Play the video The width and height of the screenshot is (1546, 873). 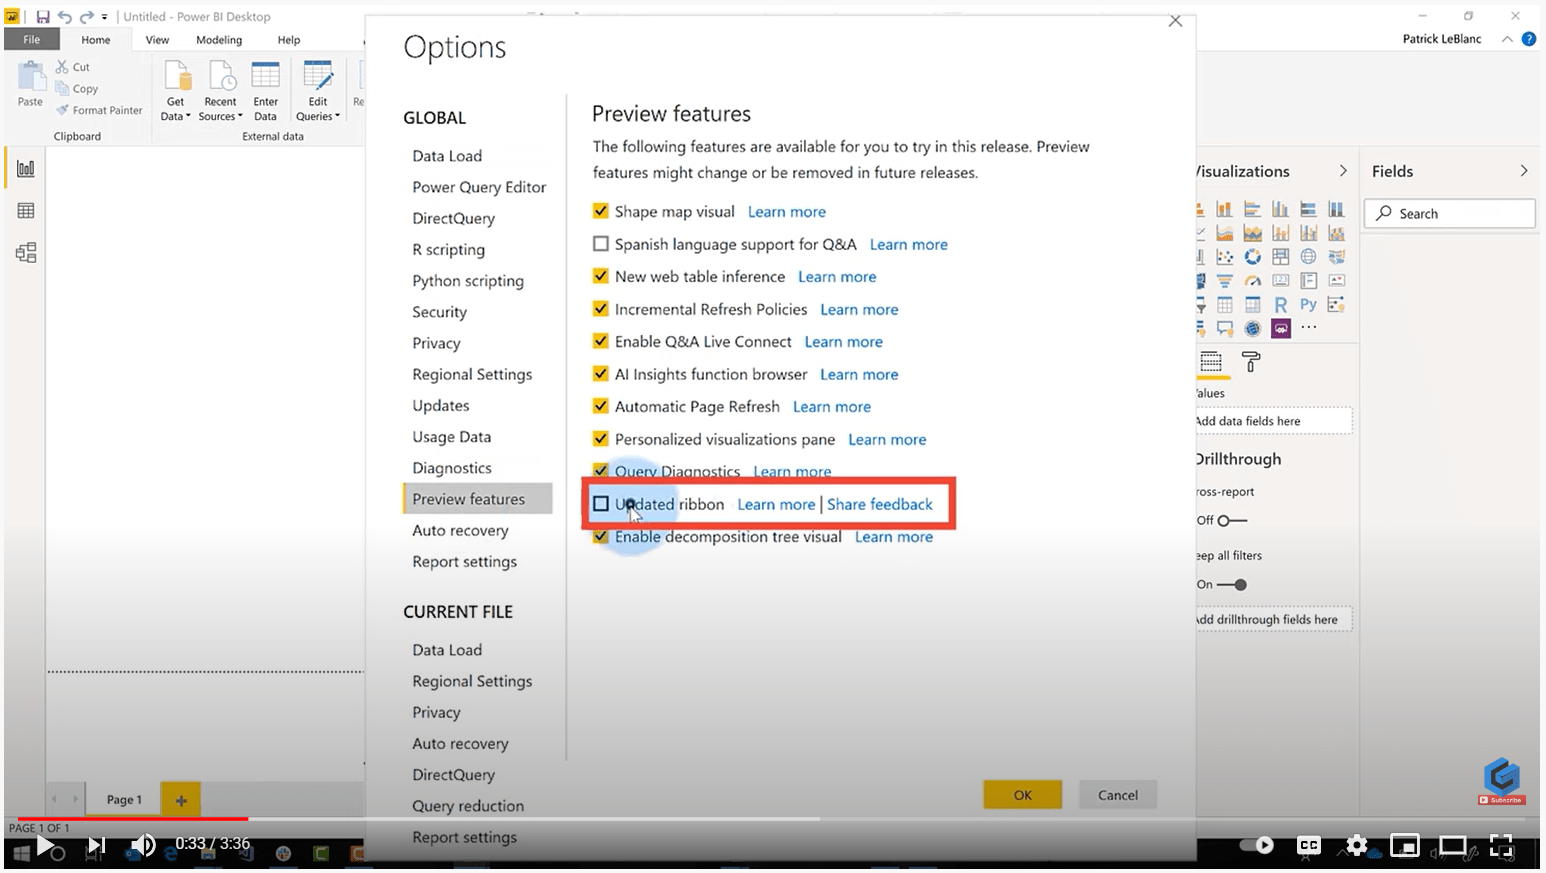coord(45,845)
